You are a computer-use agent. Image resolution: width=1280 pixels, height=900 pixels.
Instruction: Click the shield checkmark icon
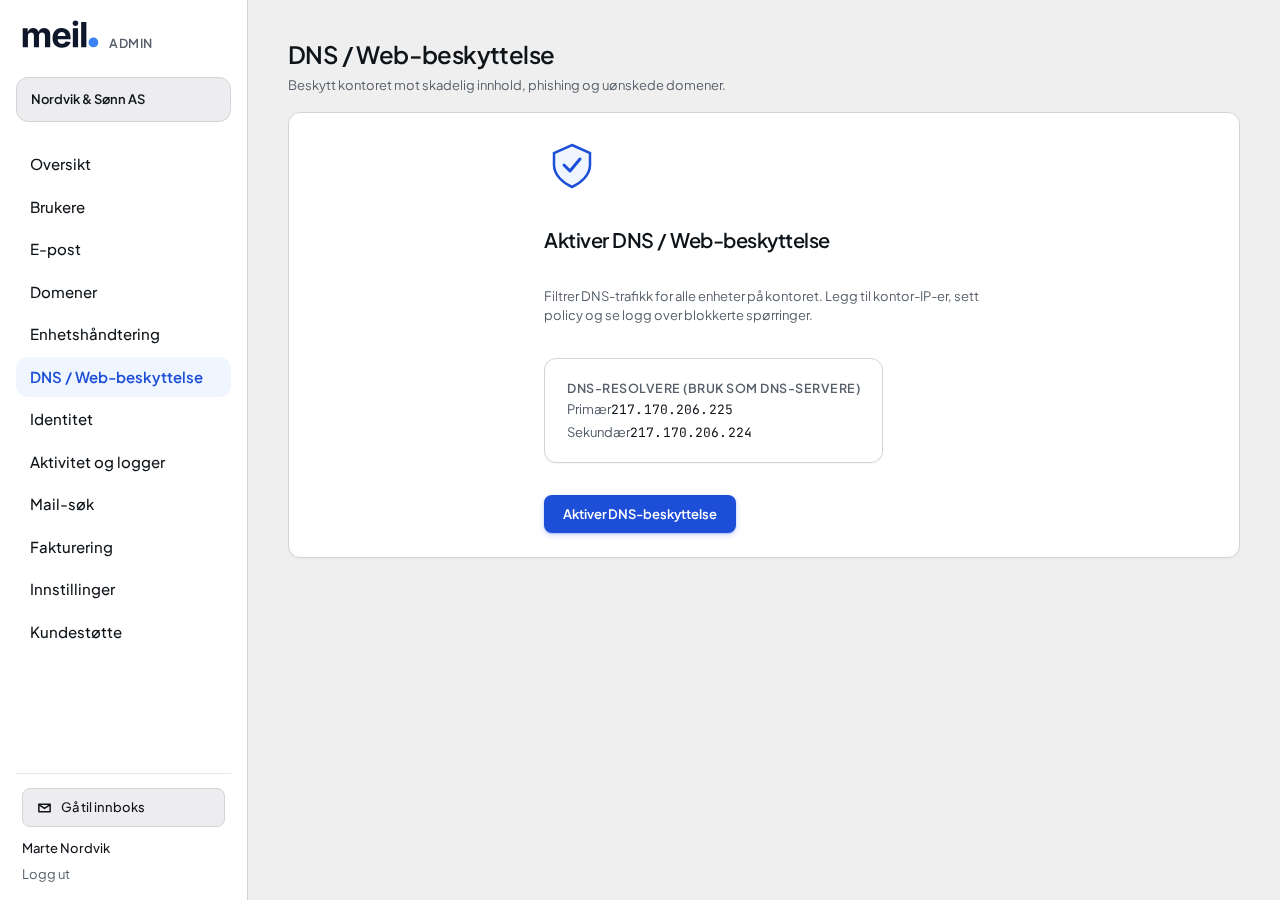pos(572,166)
